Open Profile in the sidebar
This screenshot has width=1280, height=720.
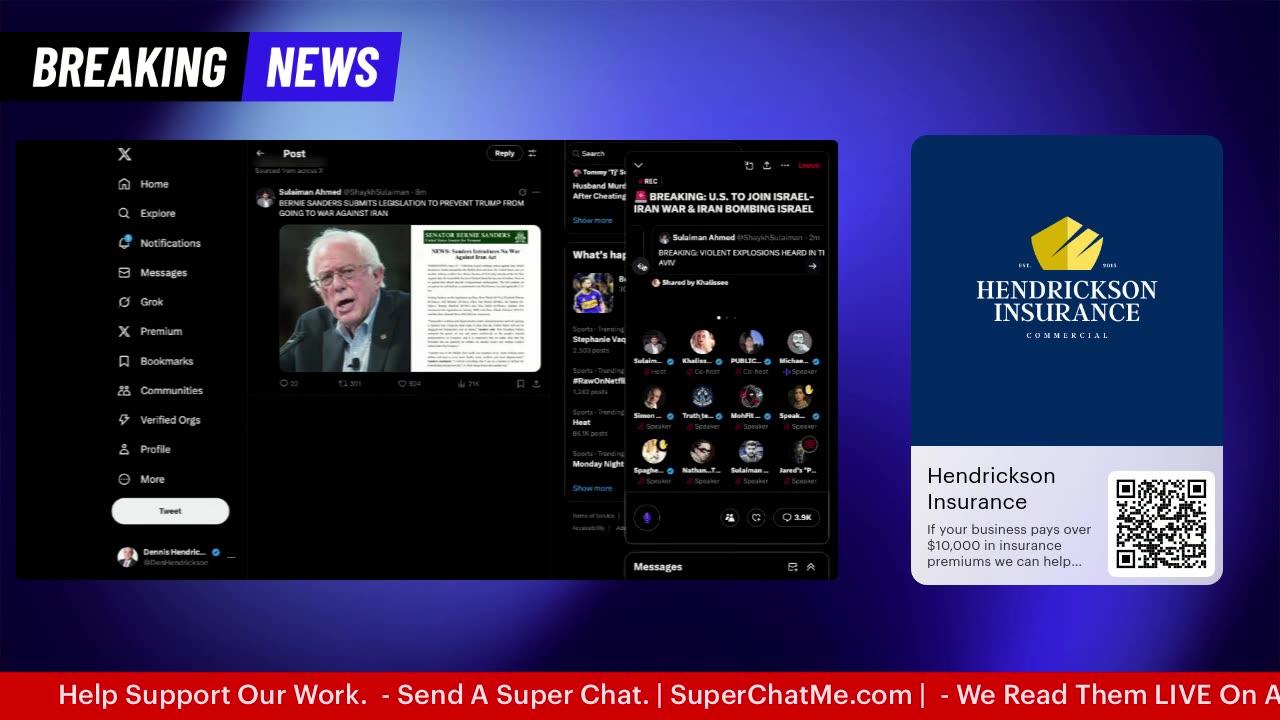pyautogui.click(x=144, y=449)
